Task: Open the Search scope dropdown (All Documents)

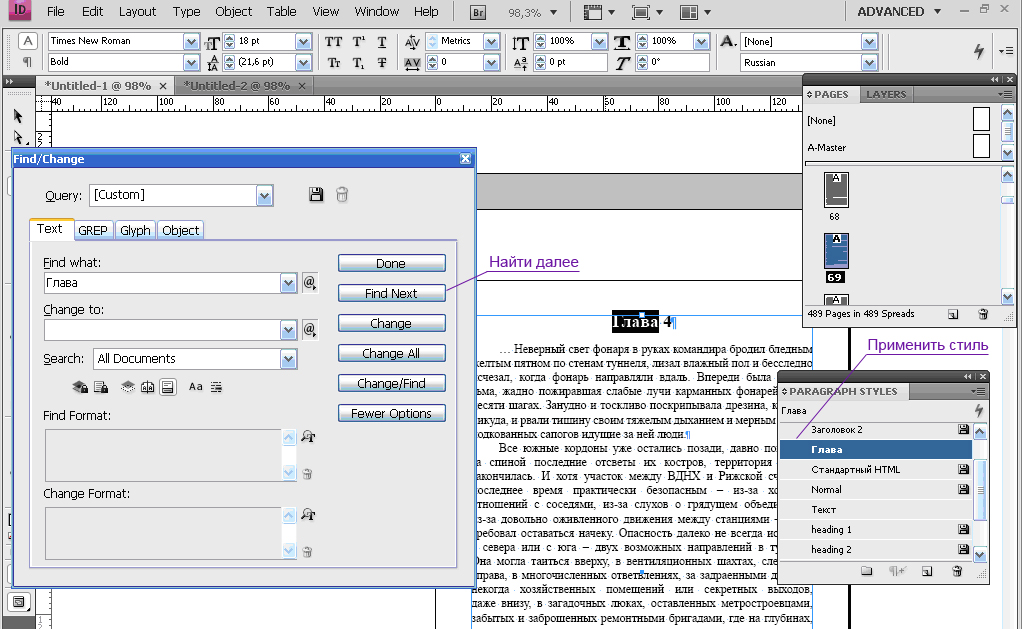Action: click(x=288, y=359)
